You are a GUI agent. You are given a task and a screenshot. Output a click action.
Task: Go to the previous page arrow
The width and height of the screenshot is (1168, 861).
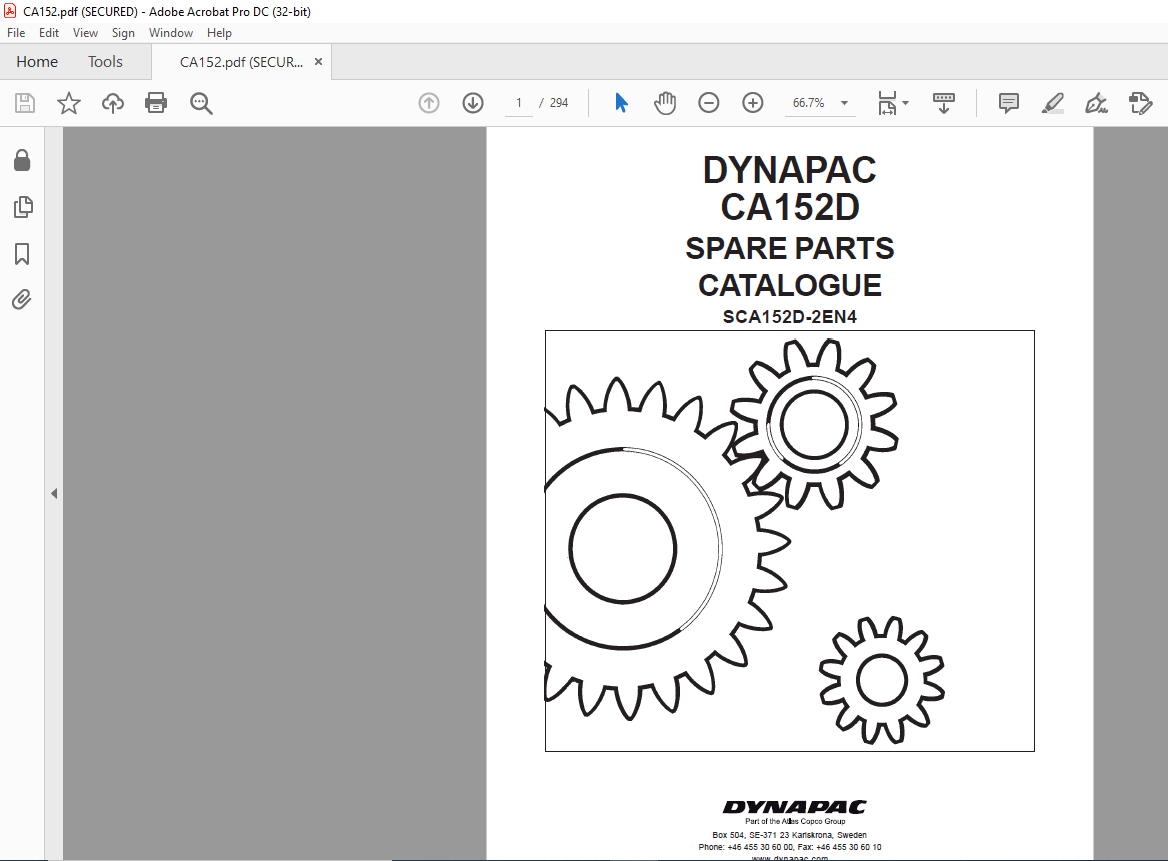click(x=429, y=103)
